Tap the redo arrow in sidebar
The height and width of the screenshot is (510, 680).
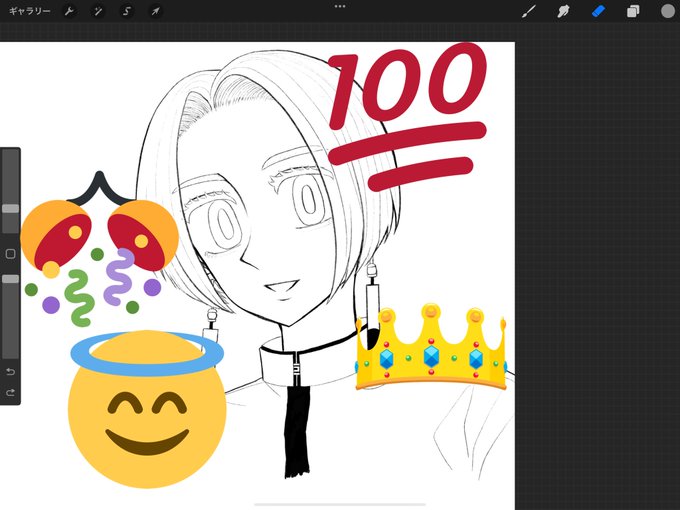pyautogui.click(x=10, y=392)
